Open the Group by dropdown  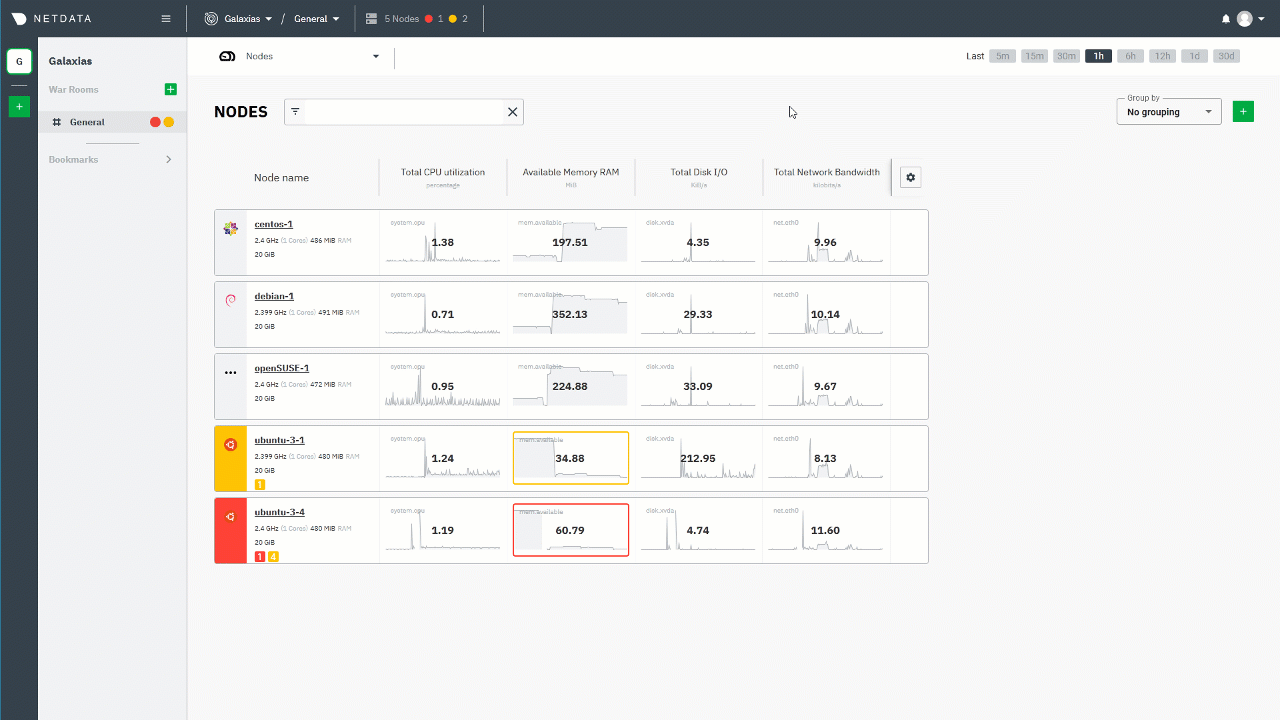click(x=1169, y=111)
